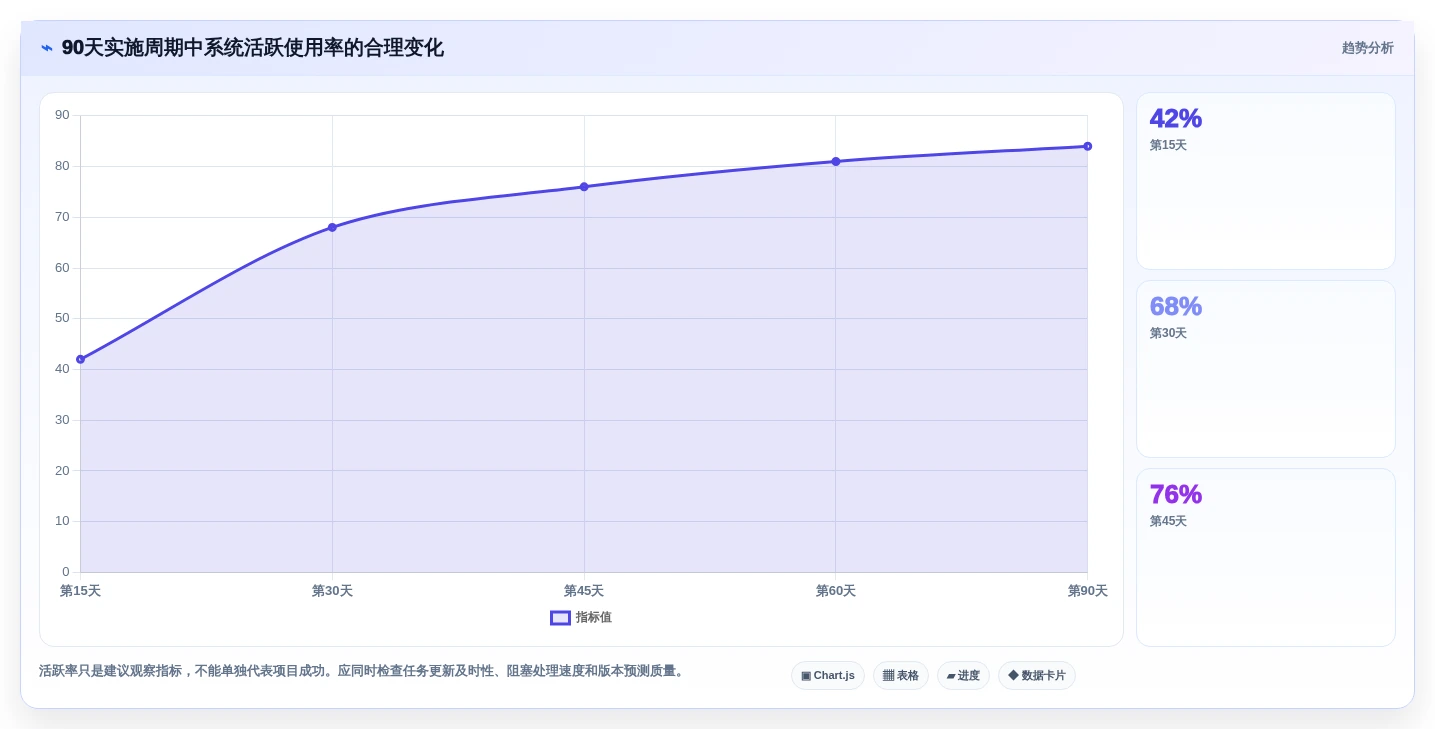The image size is (1435, 729).
Task: Select the Chart.js tag chip
Action: [828, 676]
